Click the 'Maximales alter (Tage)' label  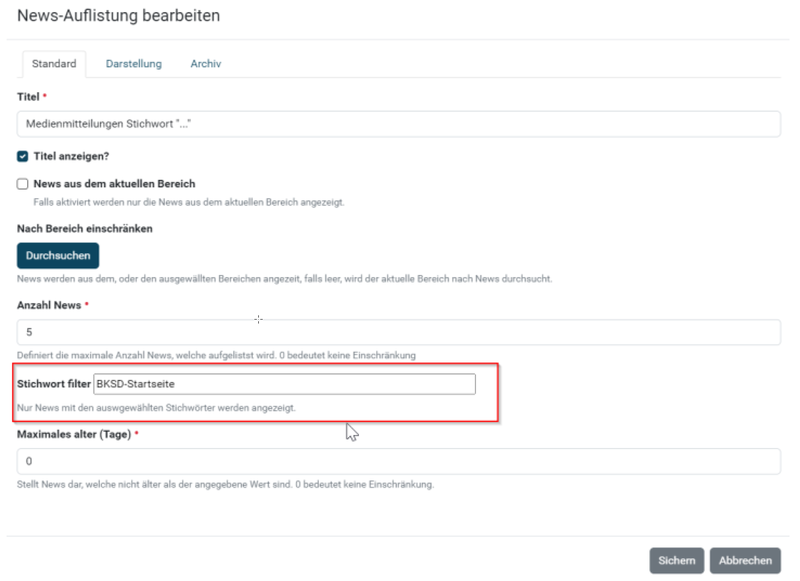(x=74, y=434)
